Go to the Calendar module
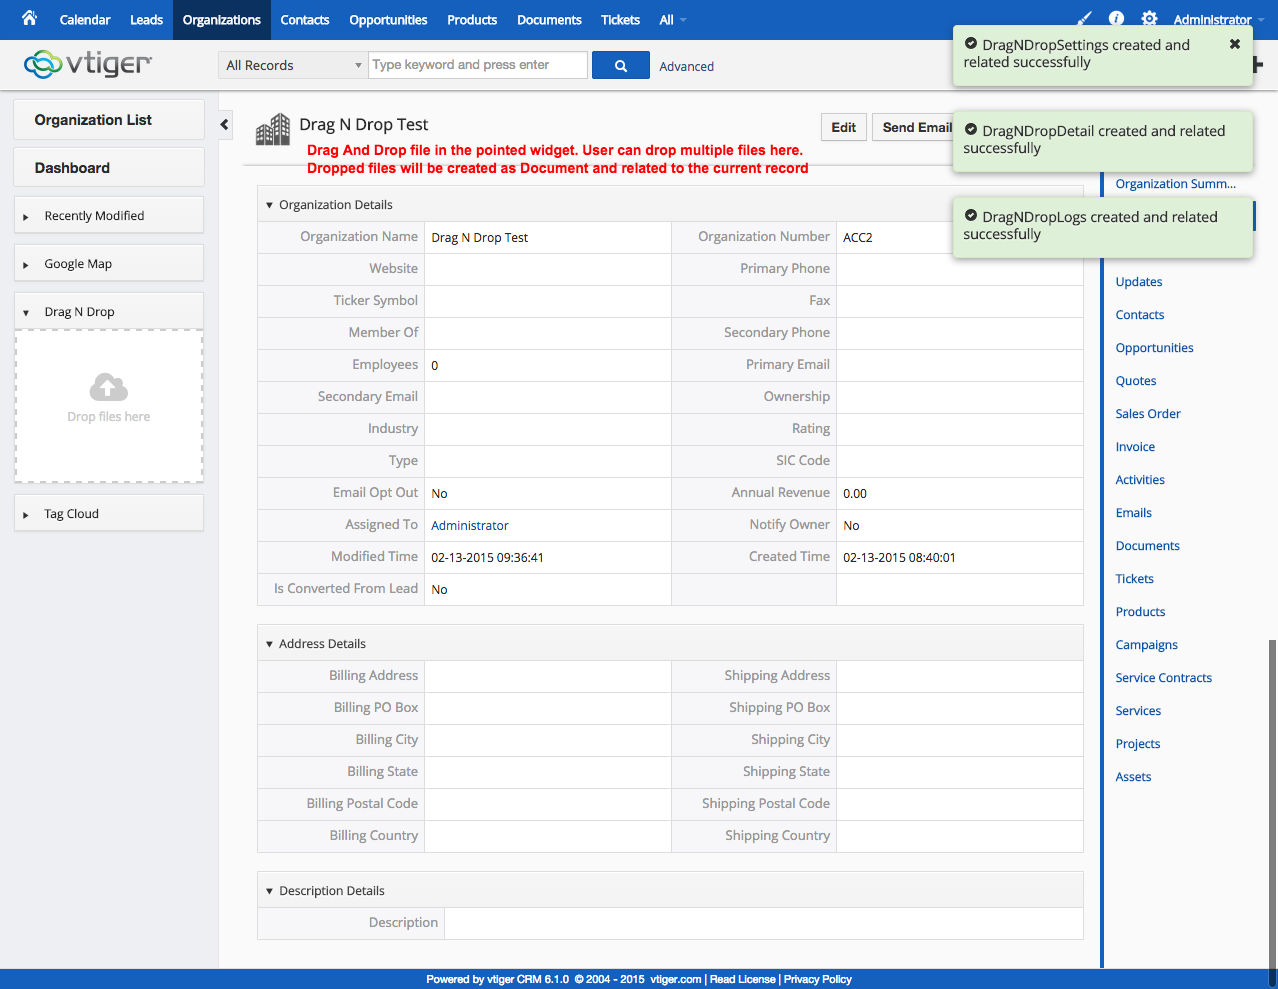This screenshot has width=1278, height=989. pos(85,20)
